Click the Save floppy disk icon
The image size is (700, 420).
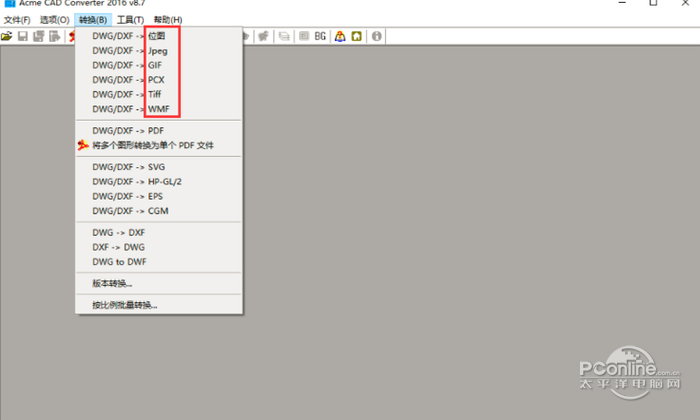click(22, 36)
